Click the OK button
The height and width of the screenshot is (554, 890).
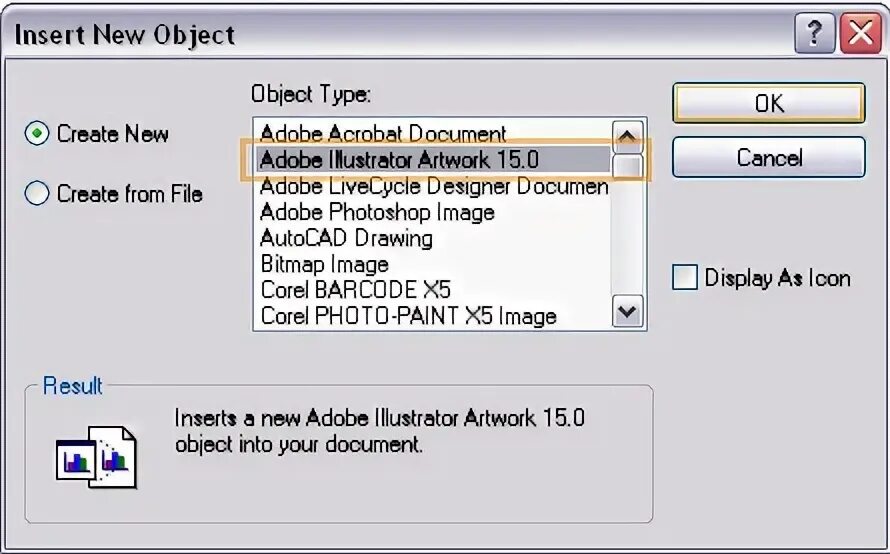point(769,103)
